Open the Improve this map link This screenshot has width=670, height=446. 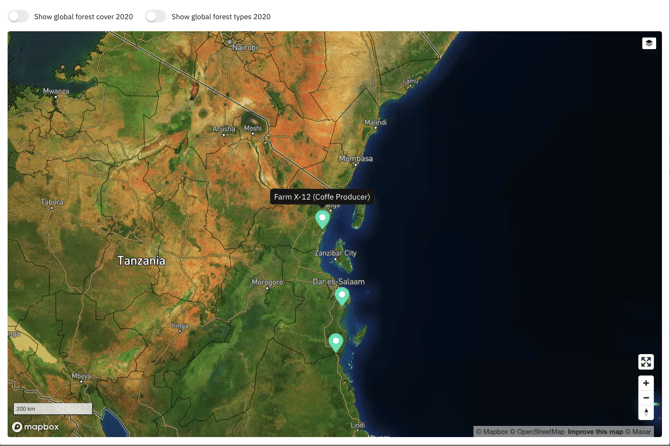[x=595, y=432]
